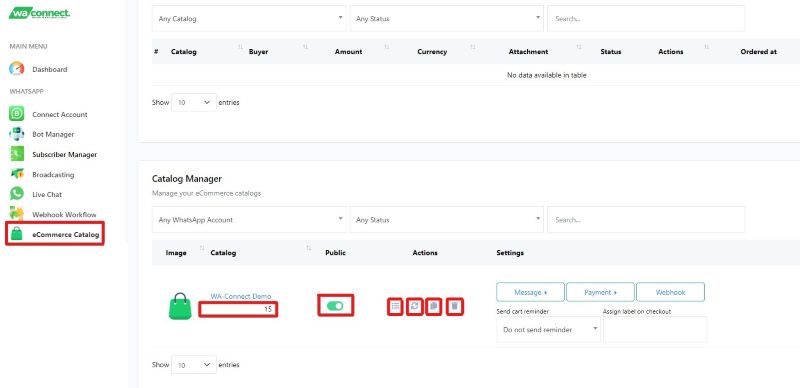This screenshot has height=388, width=800.
Task: Click the Broadcasting megaphone icon
Action: point(17,174)
